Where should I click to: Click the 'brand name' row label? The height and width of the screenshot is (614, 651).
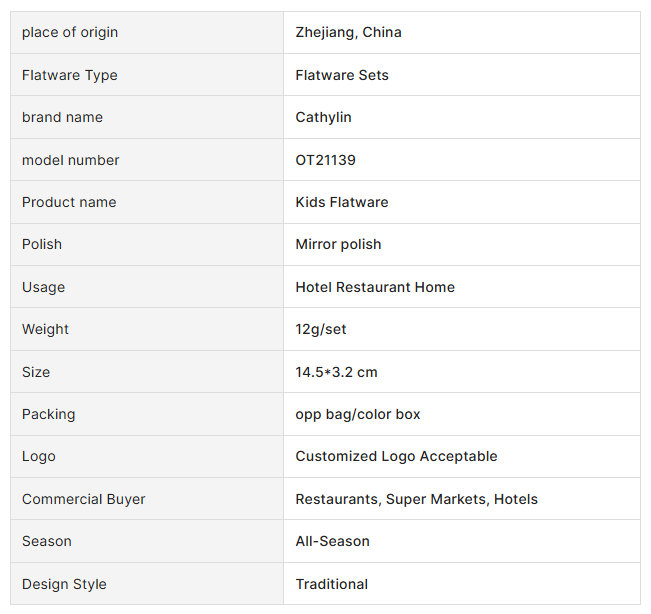(x=62, y=117)
